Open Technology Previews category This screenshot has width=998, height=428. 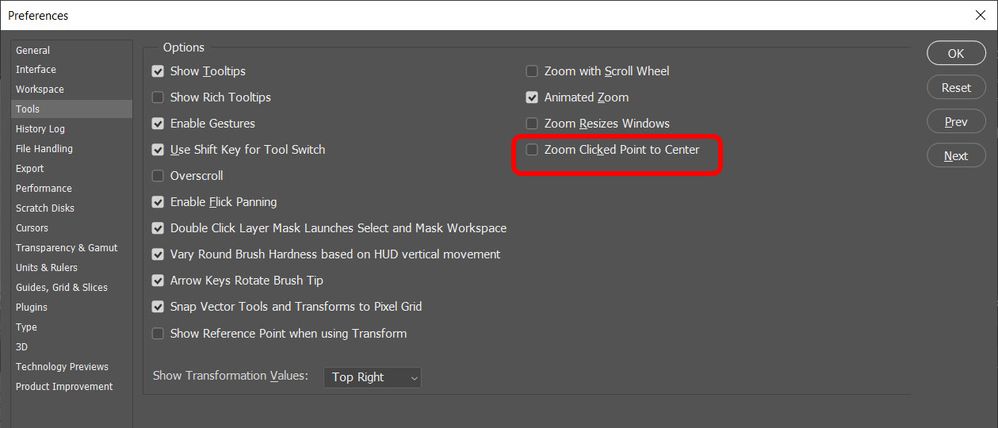click(x=62, y=367)
